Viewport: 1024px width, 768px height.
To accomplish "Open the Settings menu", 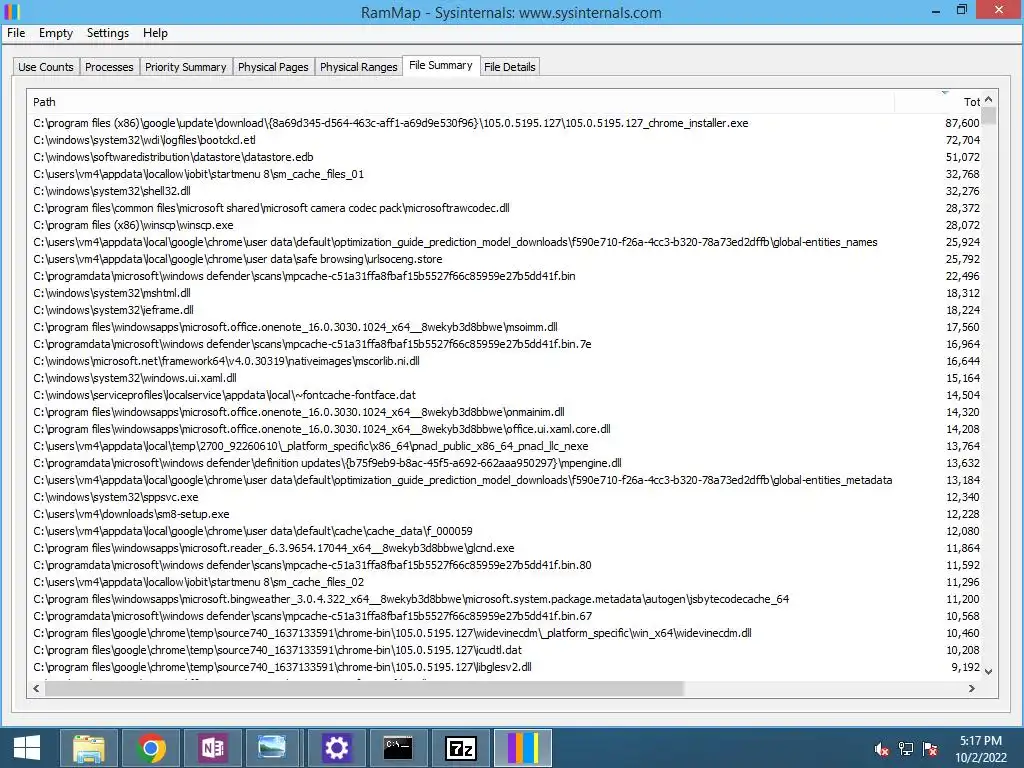I will pyautogui.click(x=108, y=33).
